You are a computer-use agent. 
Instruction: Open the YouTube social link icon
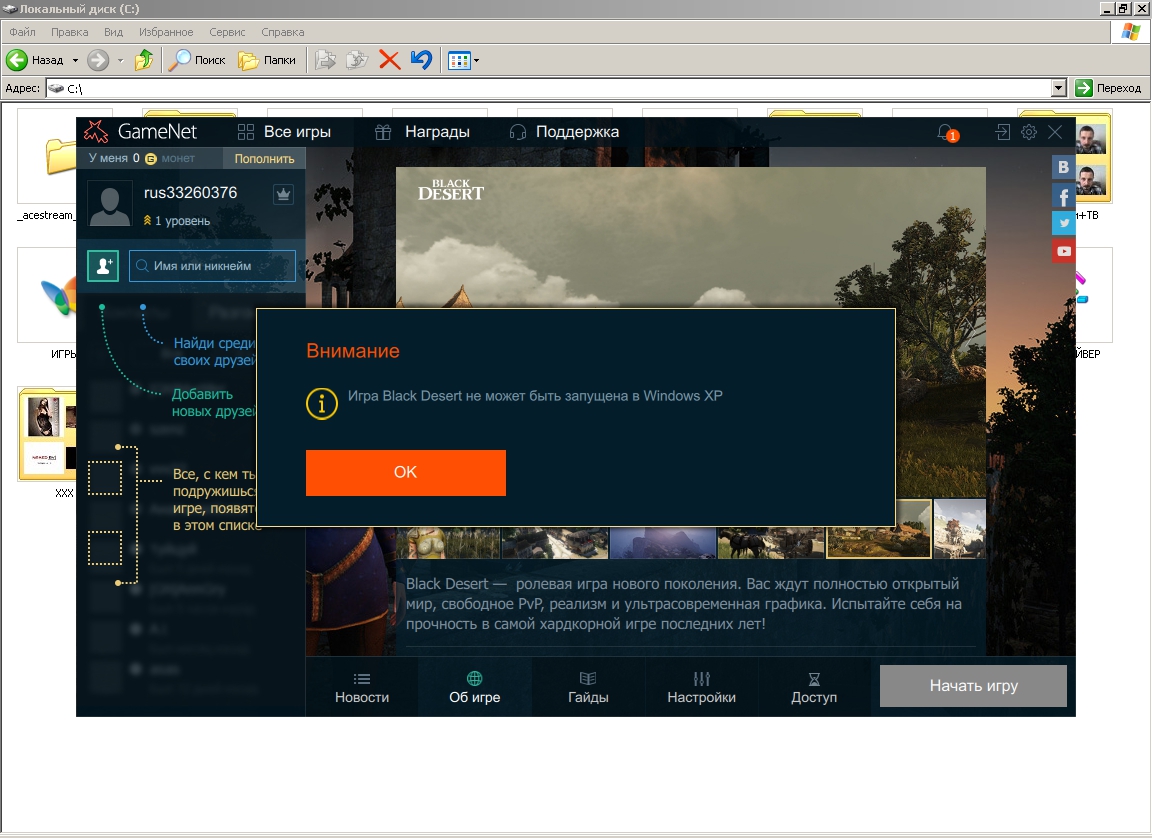coord(1063,251)
